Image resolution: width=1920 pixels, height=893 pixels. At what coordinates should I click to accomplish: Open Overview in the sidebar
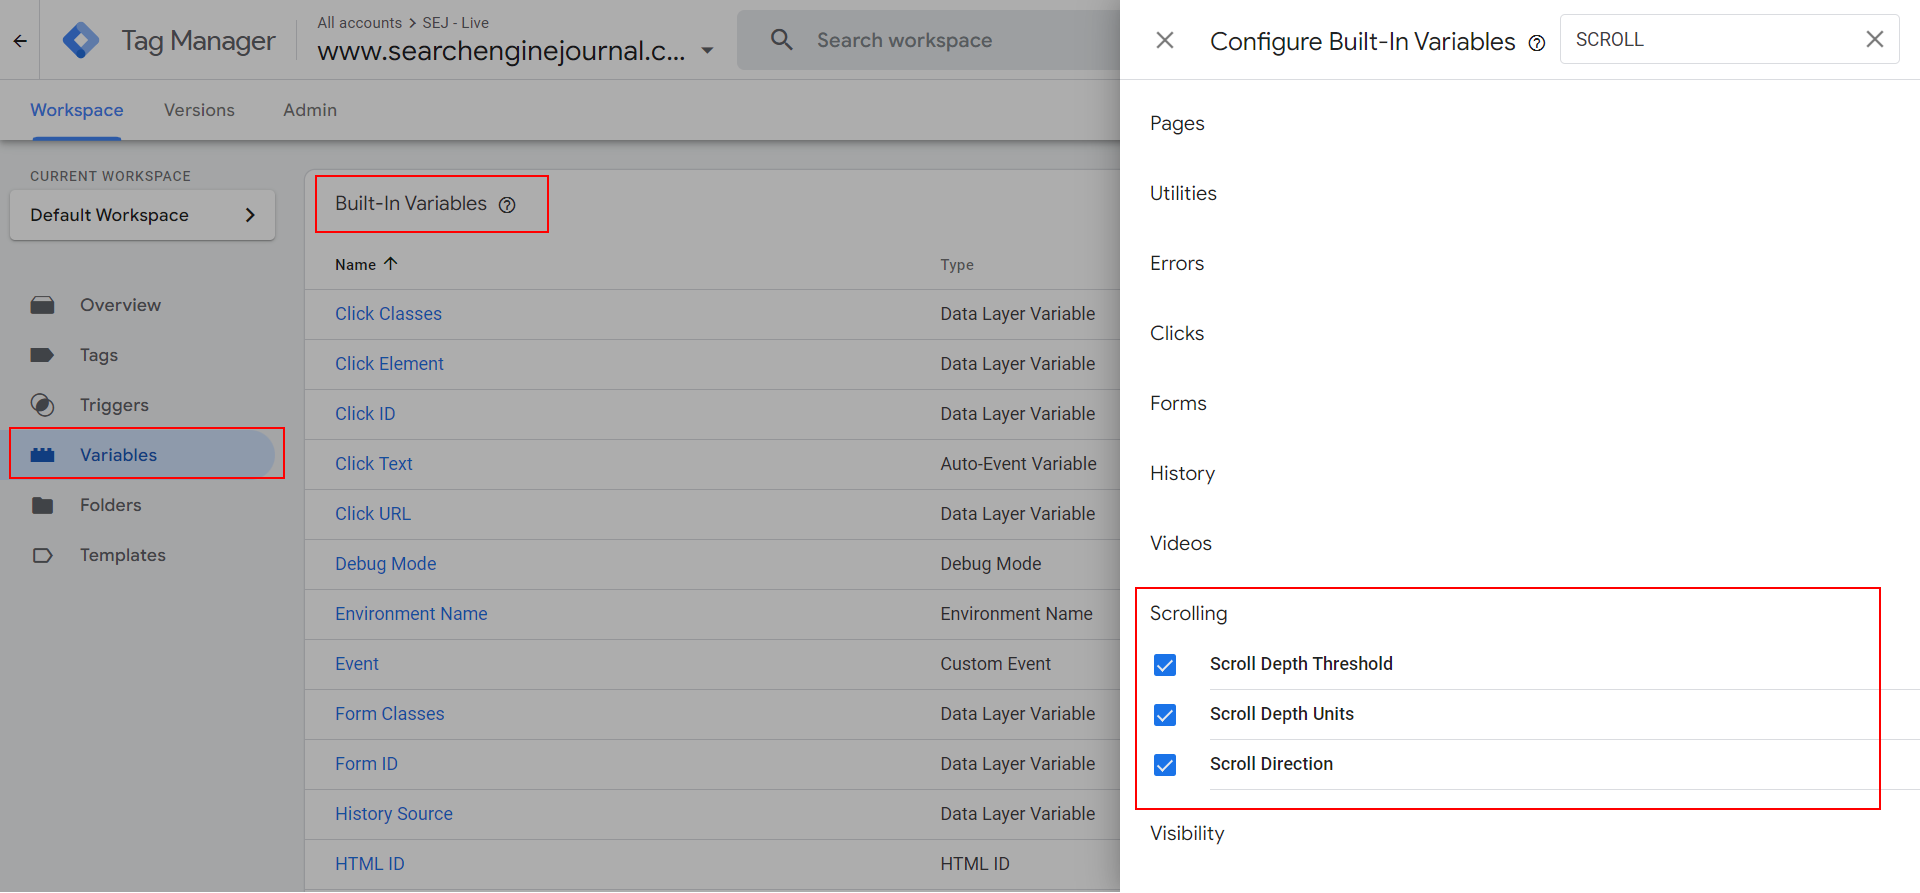[120, 305]
